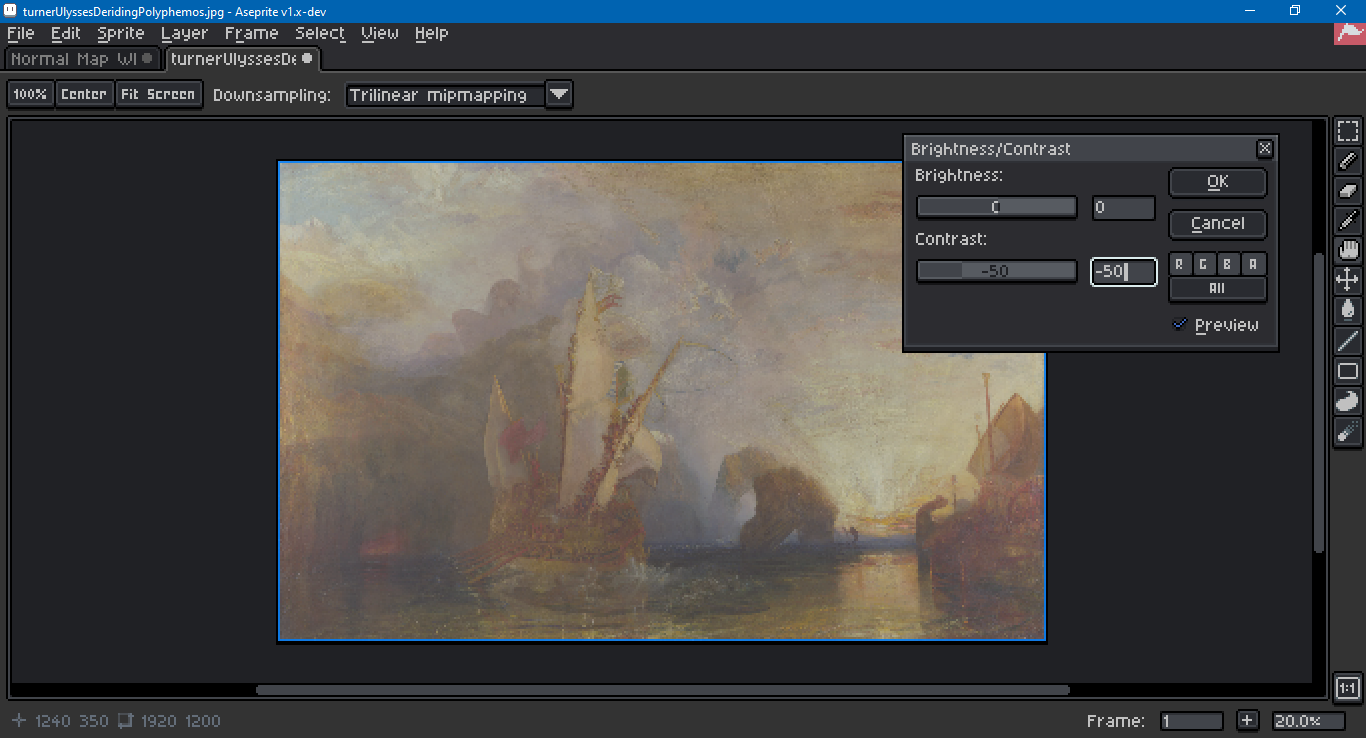Screen dimensions: 1366x738
Task: Toggle the A channel button
Action: [x=1253, y=264]
